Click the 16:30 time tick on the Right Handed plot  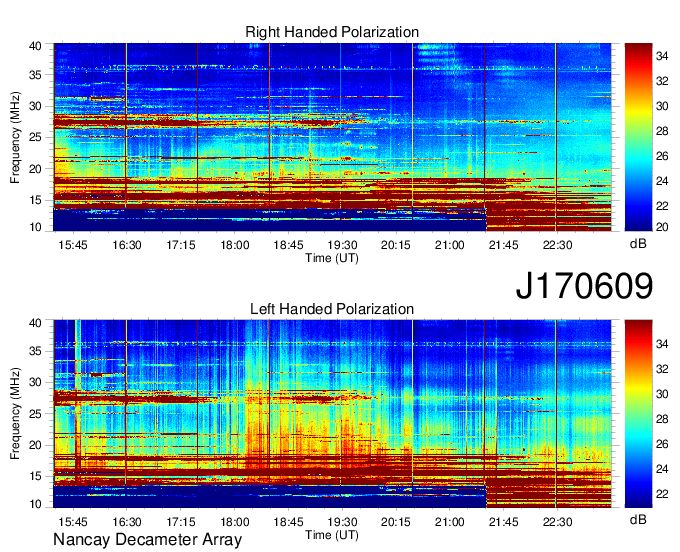(127, 245)
